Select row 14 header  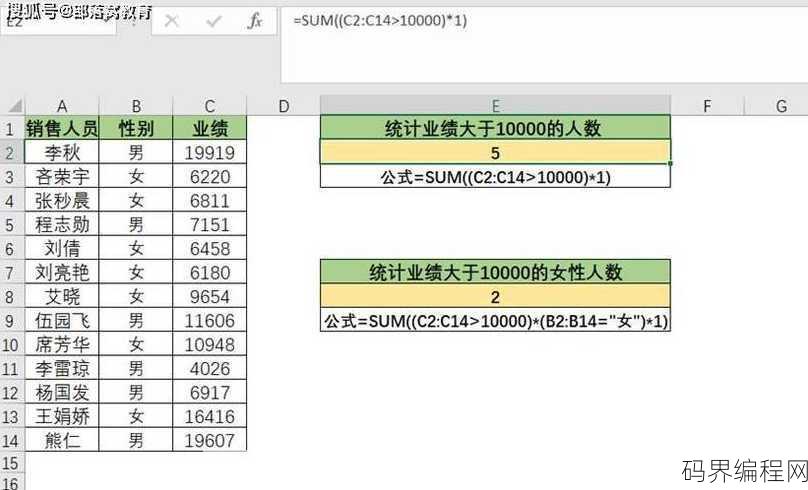pos(11,441)
